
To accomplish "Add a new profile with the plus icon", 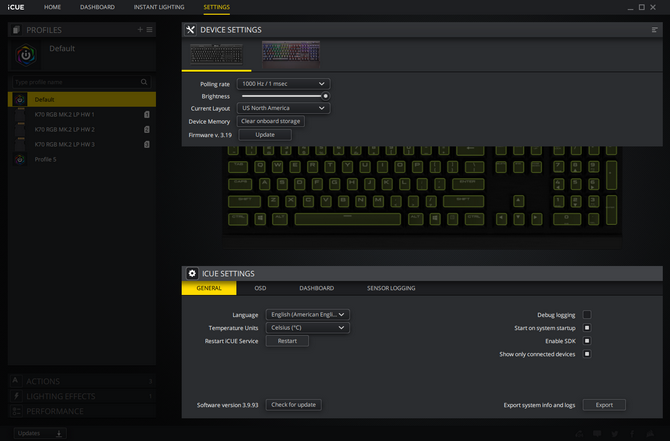I will coord(140,29).
